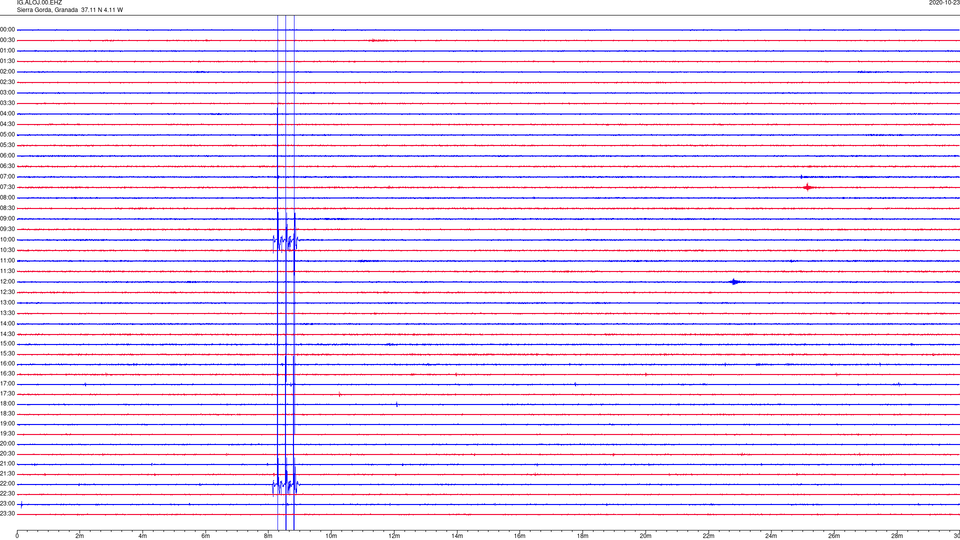960x540 pixels.
Task: Select the 02:00 row label
Action: pyautogui.click(x=7, y=72)
